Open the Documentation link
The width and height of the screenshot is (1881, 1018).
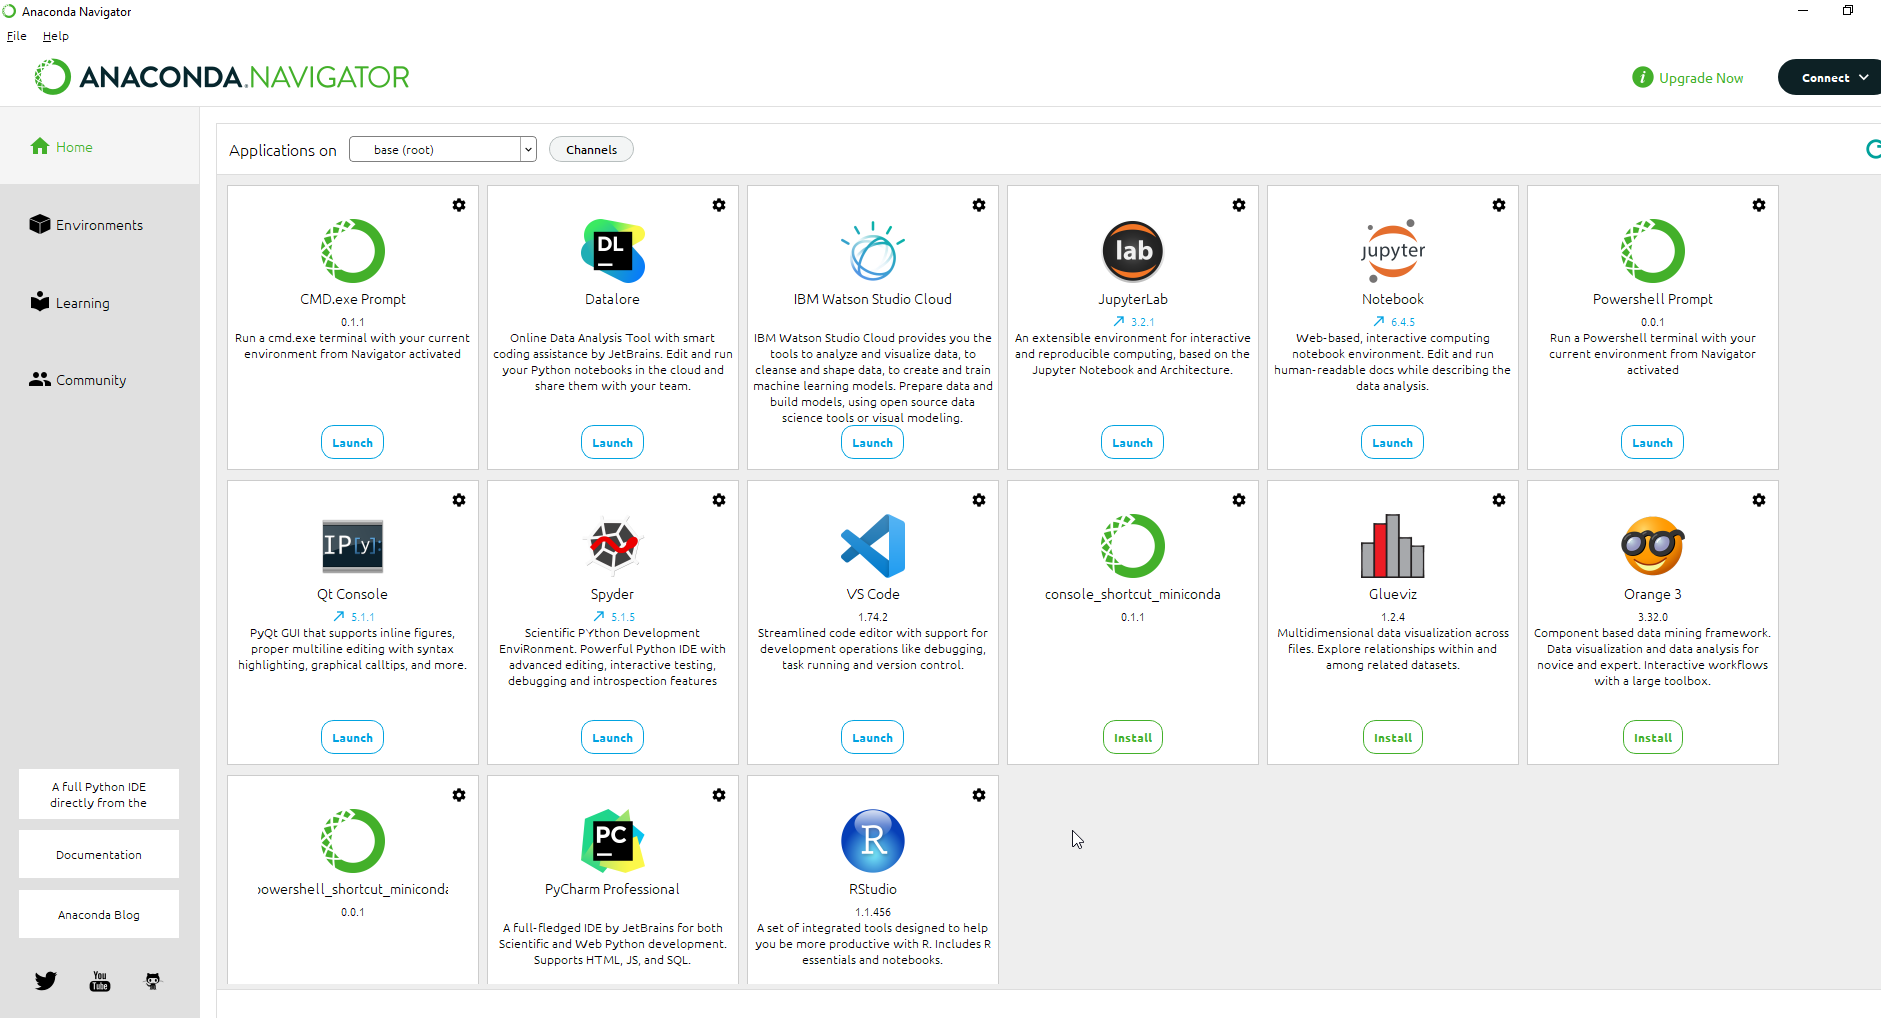pyautogui.click(x=99, y=855)
